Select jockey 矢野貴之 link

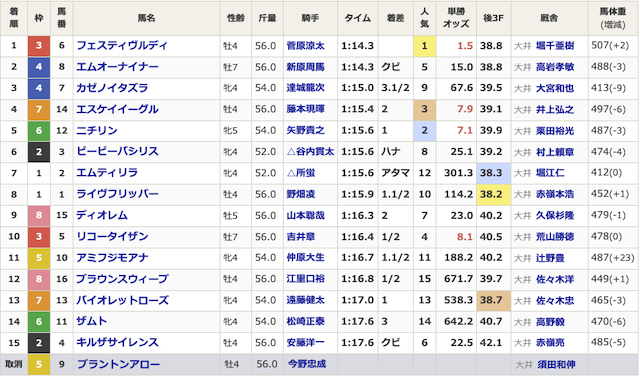tap(305, 131)
